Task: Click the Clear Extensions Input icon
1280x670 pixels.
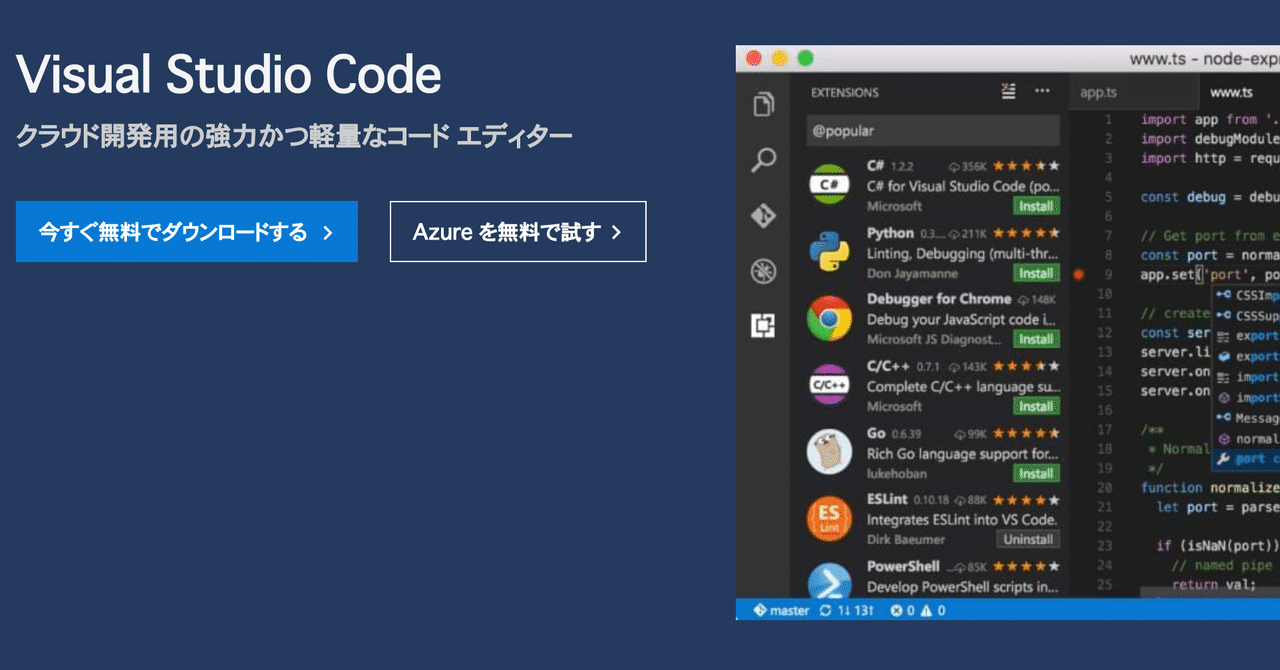Action: (x=1008, y=92)
